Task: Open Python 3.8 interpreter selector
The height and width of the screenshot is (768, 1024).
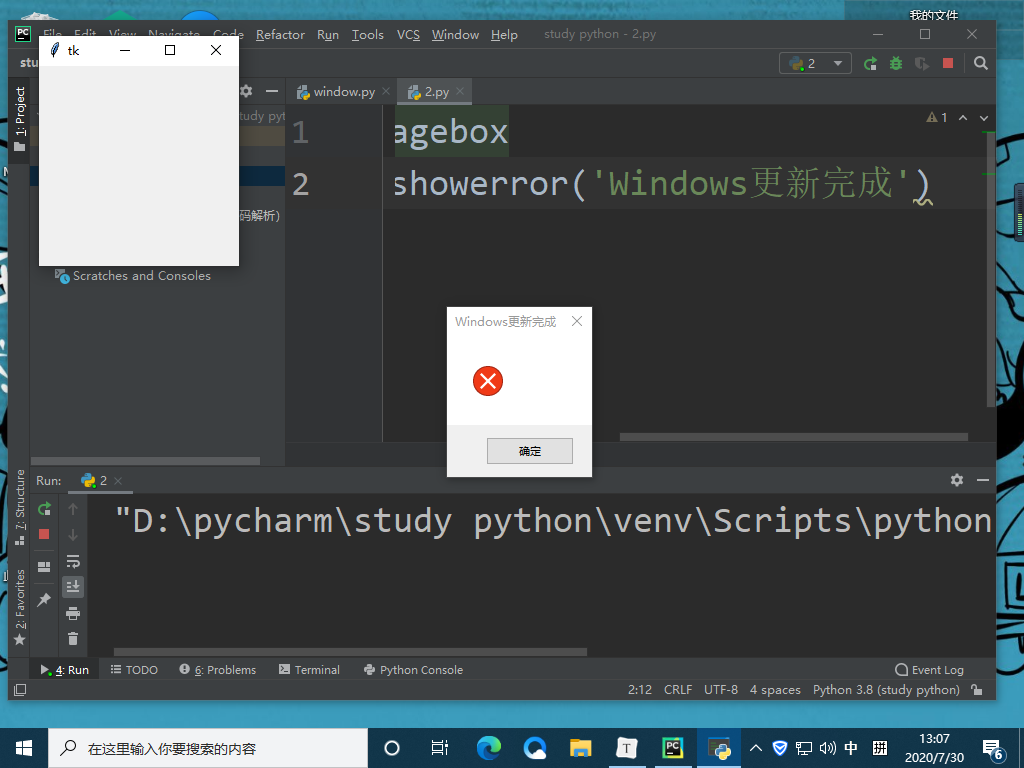Action: pos(886,690)
